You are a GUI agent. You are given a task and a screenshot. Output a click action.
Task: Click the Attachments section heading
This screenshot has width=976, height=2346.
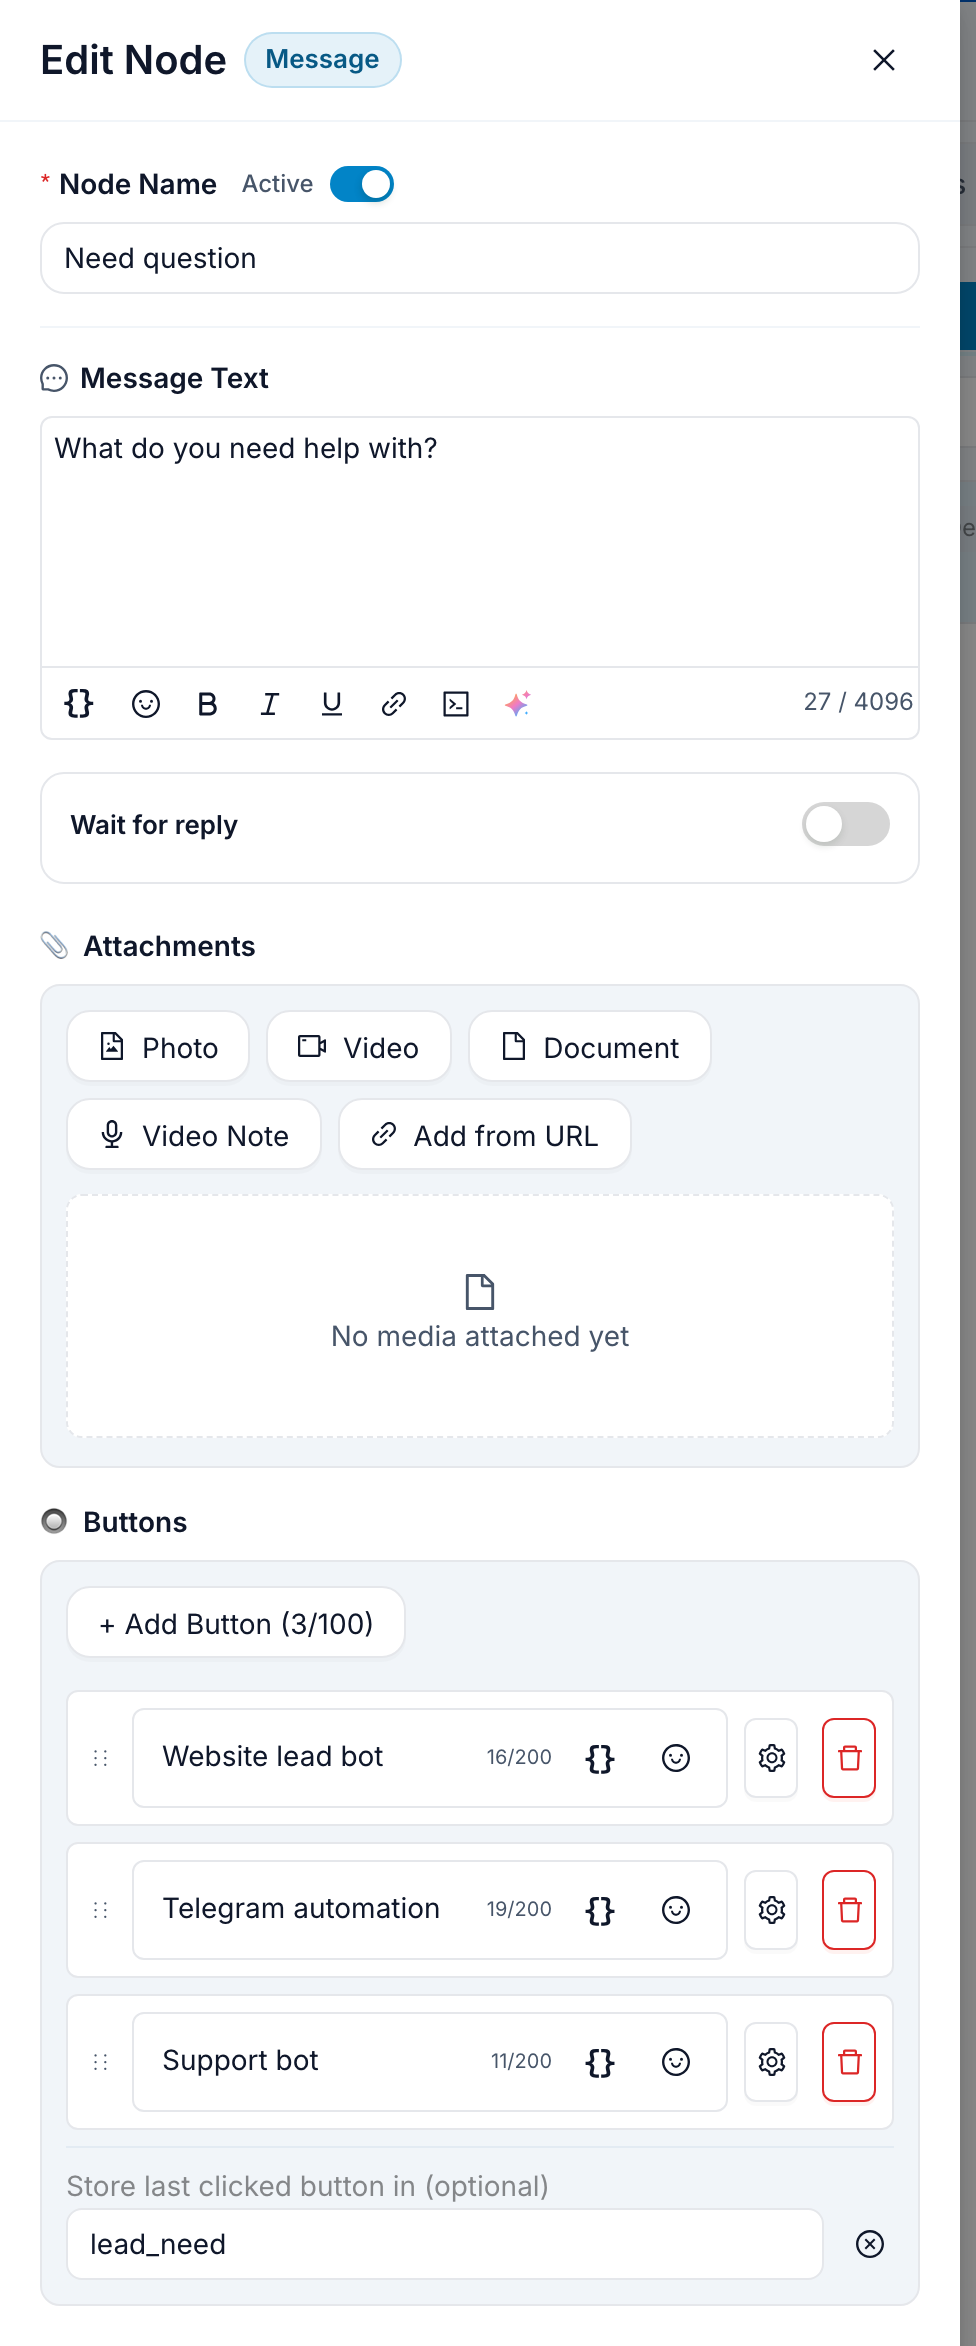click(169, 946)
